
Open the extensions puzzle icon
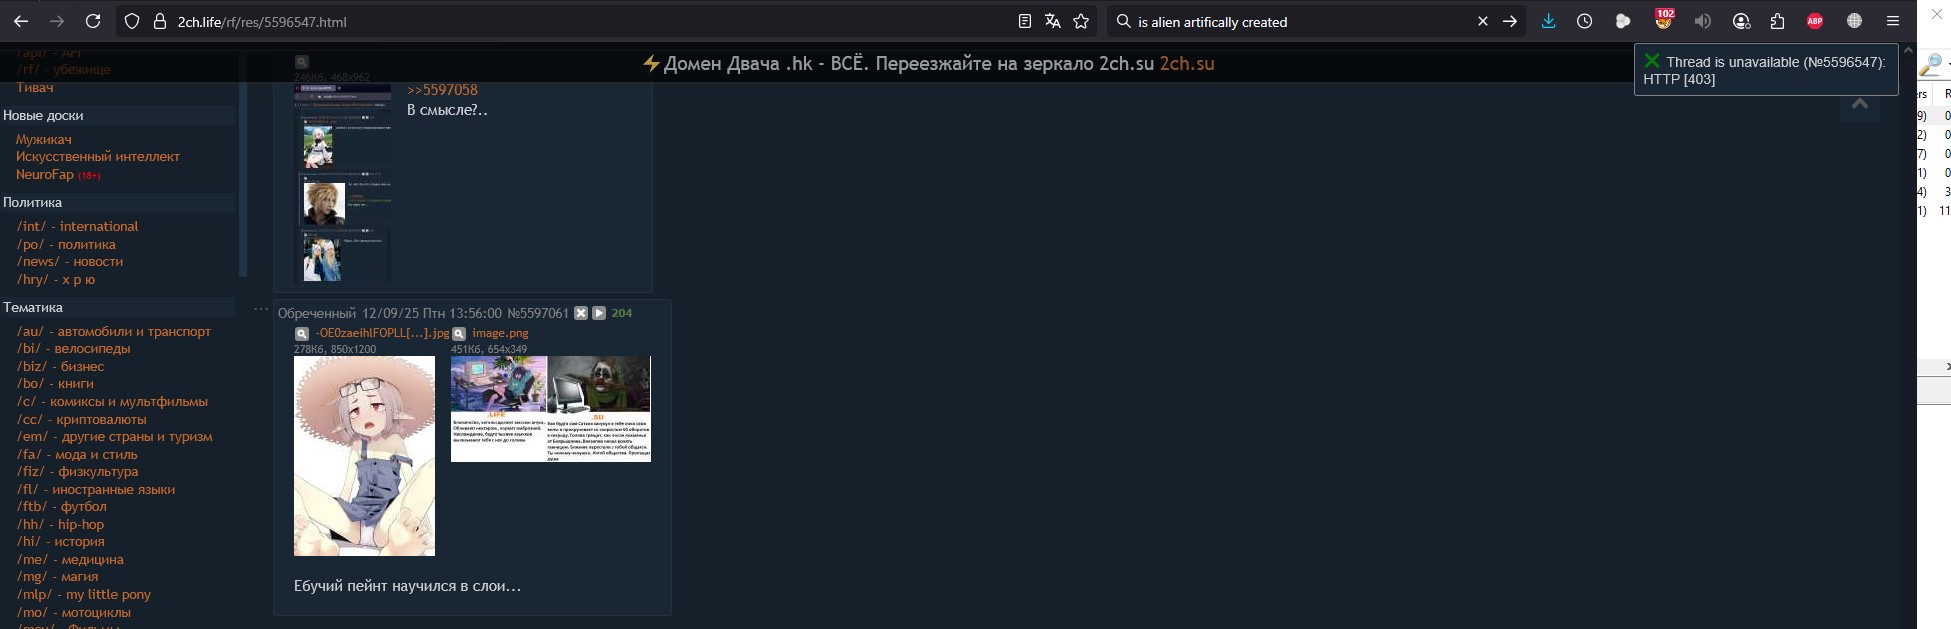pos(1777,21)
